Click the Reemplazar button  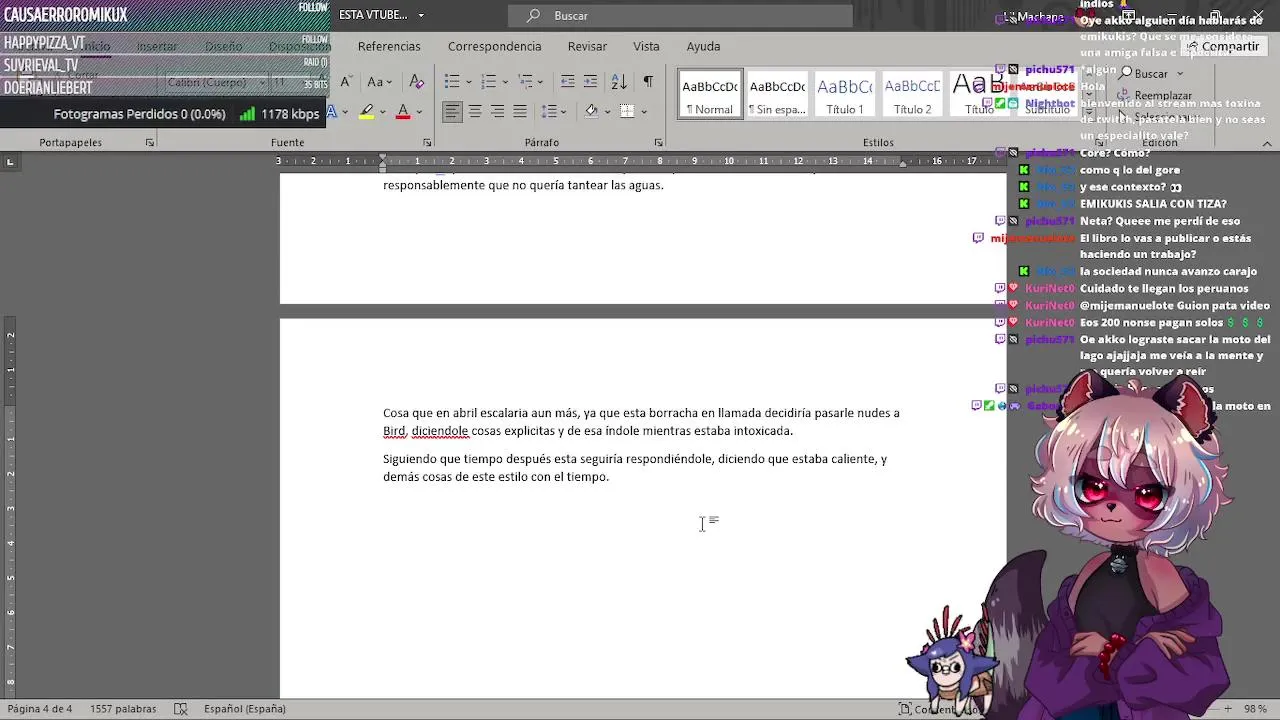pyautogui.click(x=1155, y=95)
